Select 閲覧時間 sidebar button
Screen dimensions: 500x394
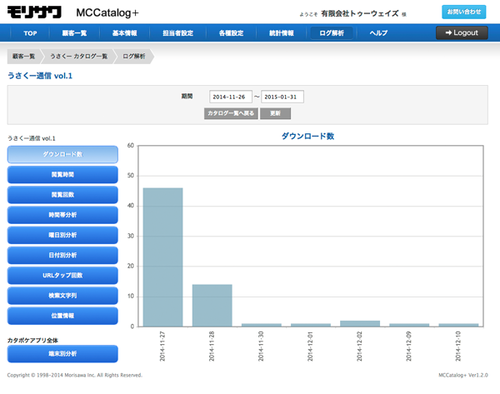tap(63, 175)
